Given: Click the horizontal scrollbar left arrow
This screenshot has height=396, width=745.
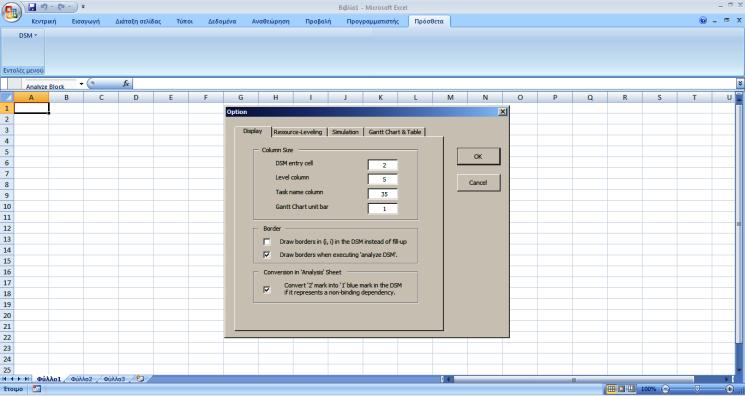Looking at the screenshot, I should pos(449,379).
